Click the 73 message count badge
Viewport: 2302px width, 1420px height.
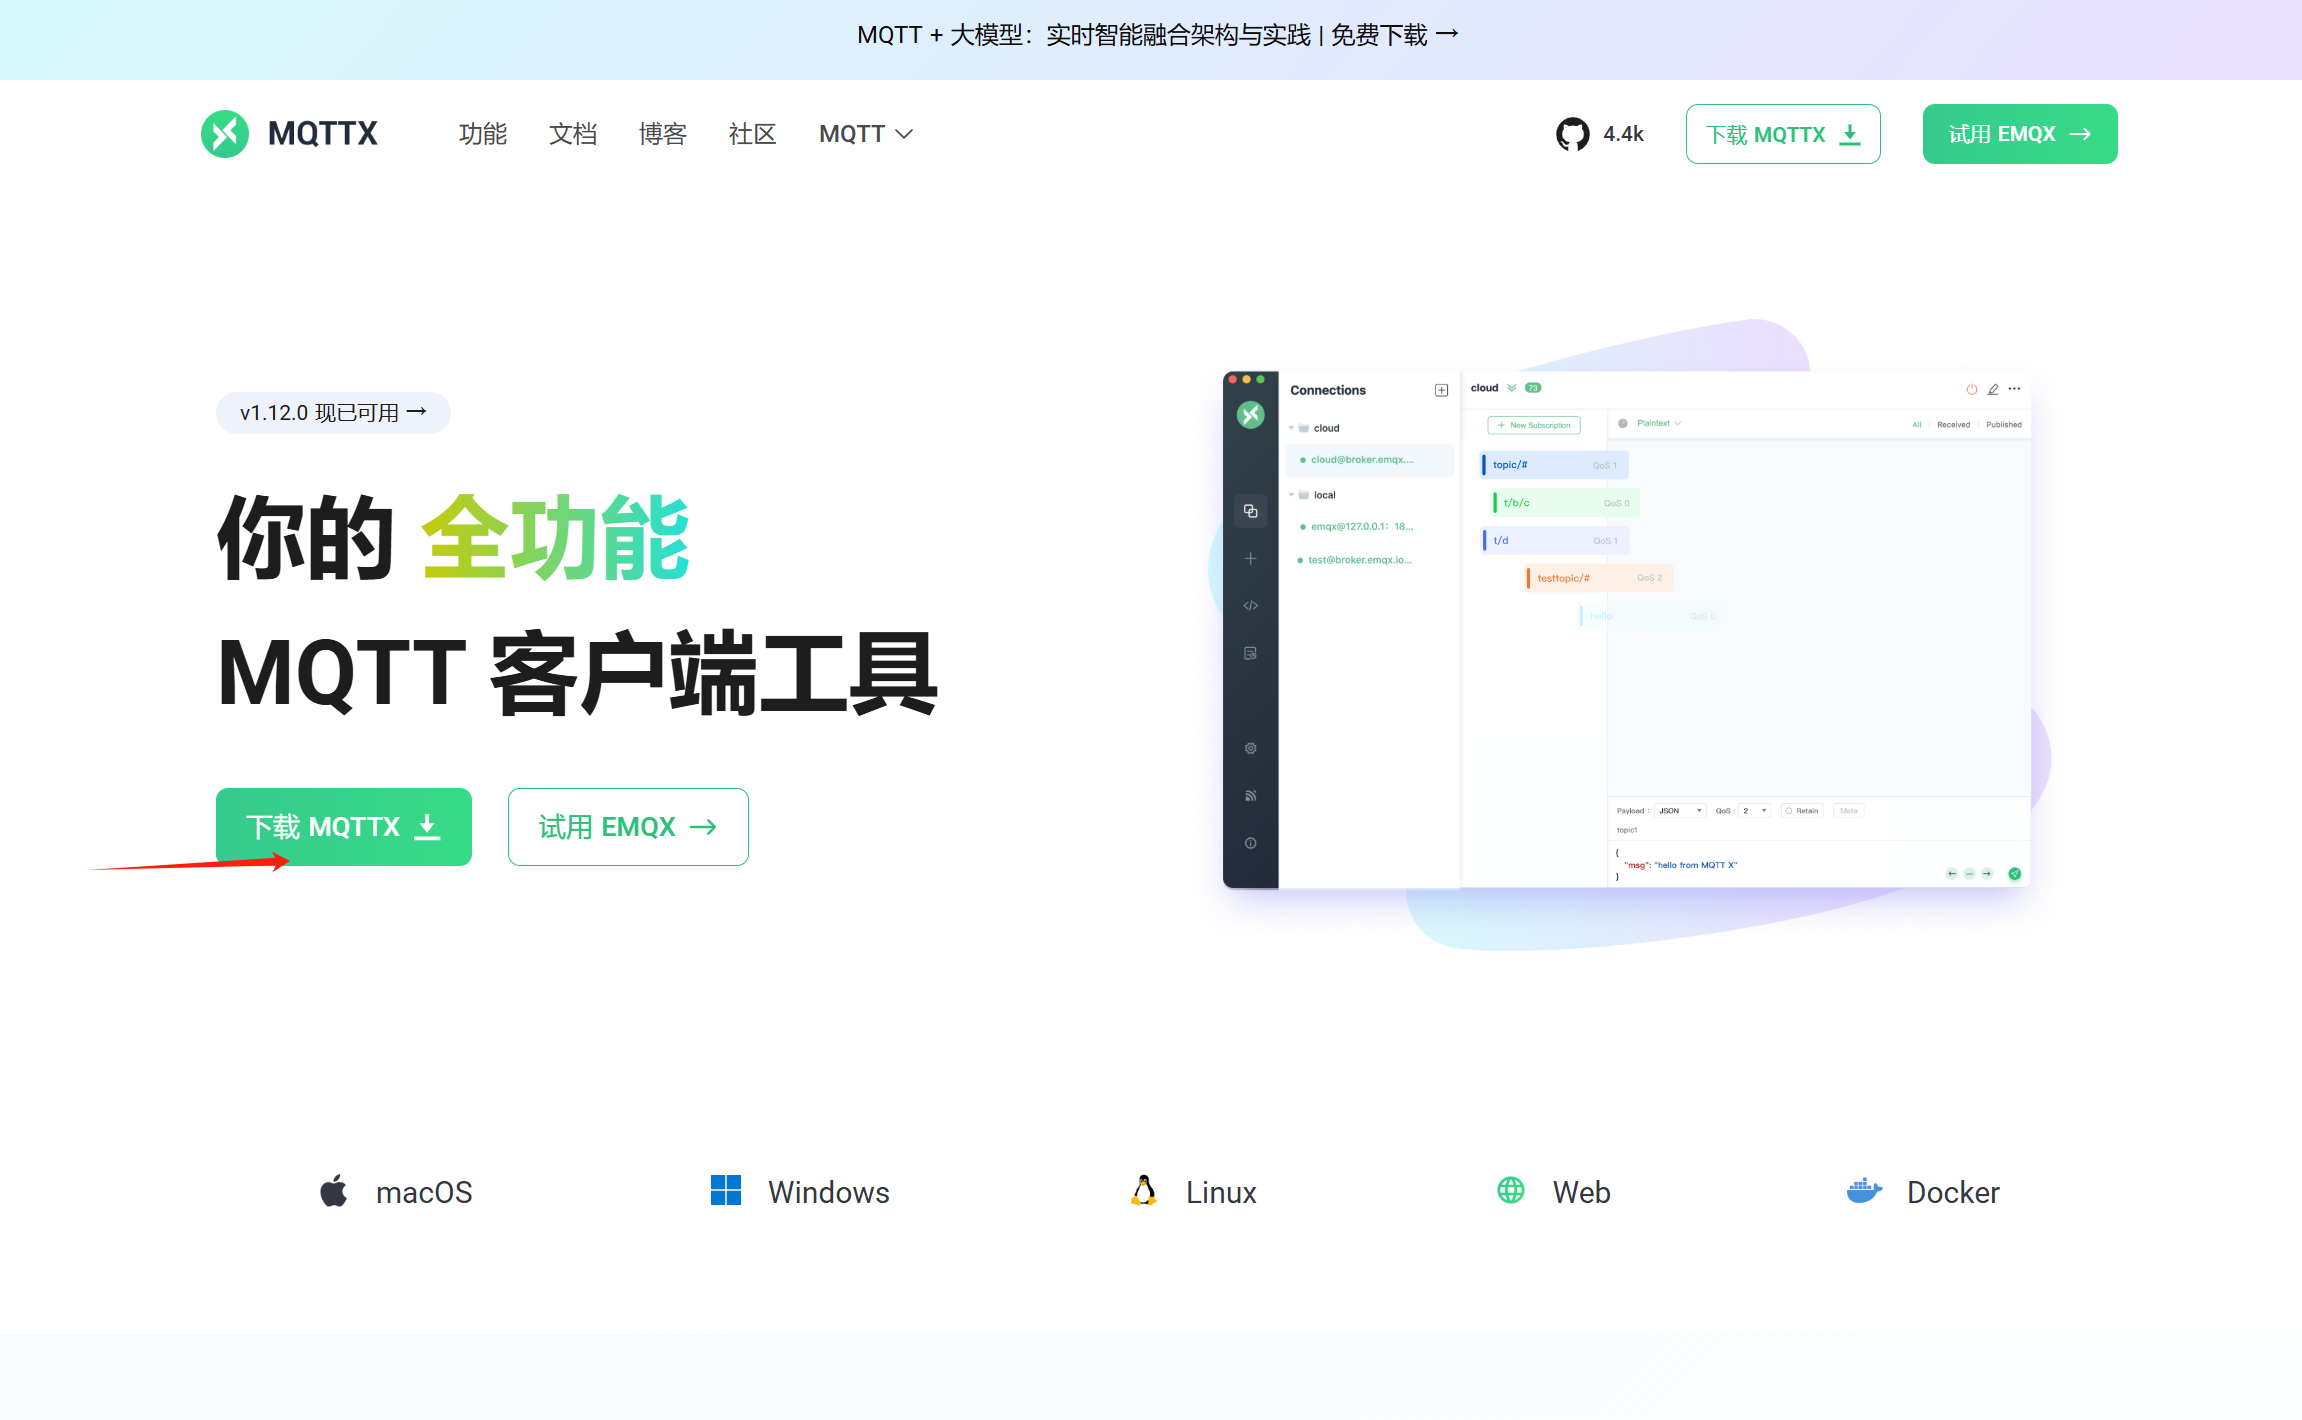[1533, 388]
